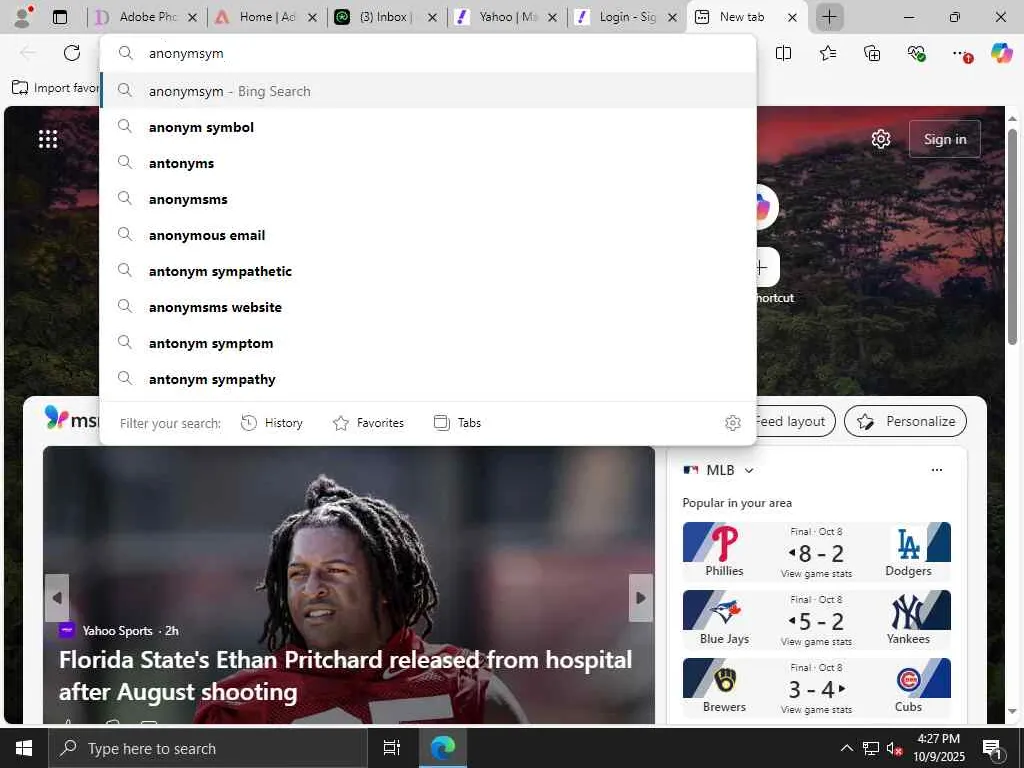Refresh the page with reload icon

72,53
